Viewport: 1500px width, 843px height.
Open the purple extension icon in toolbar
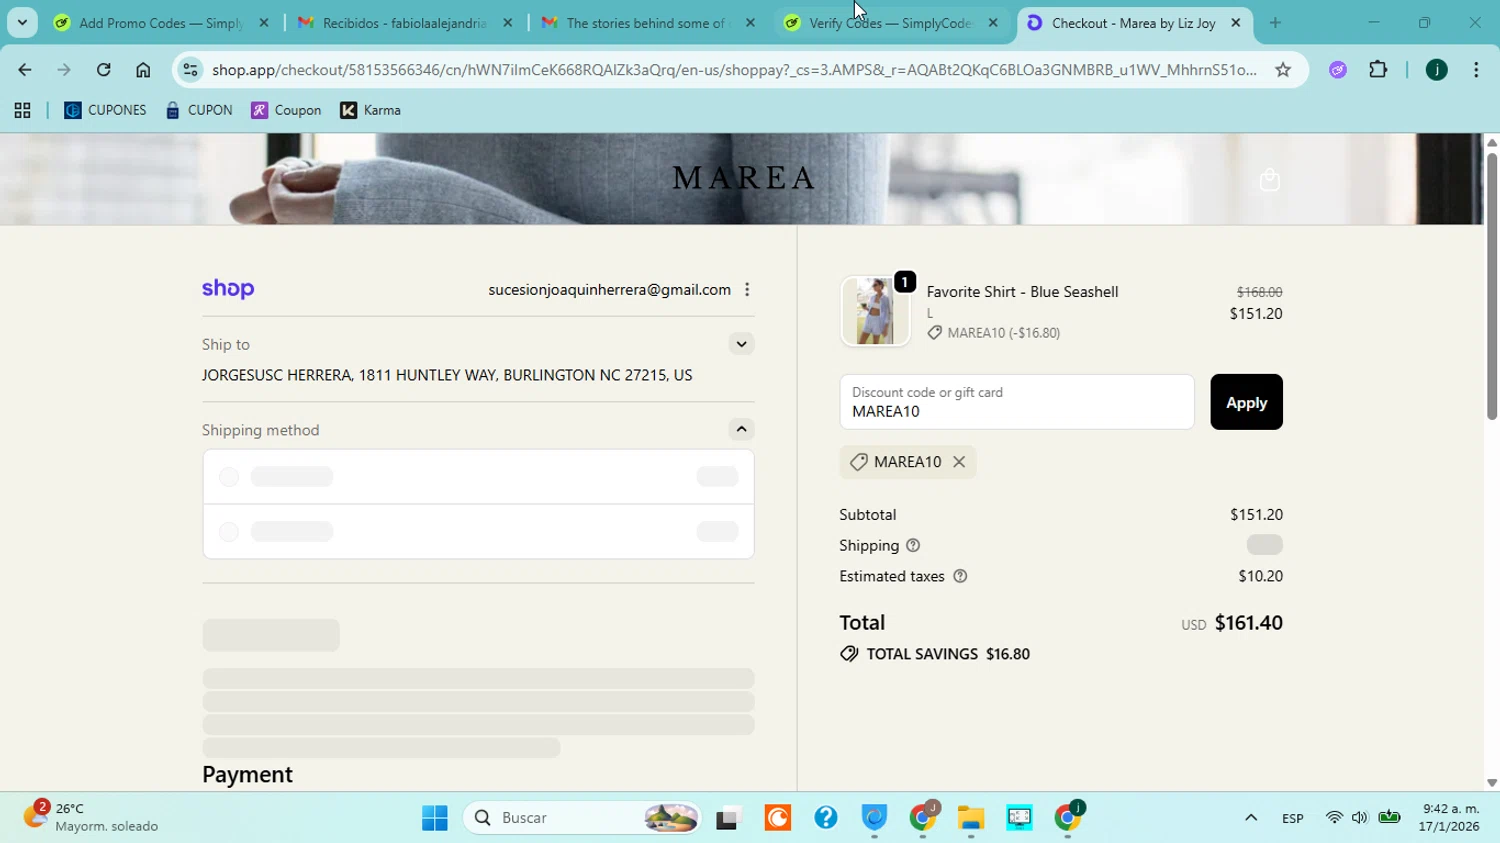[1338, 70]
